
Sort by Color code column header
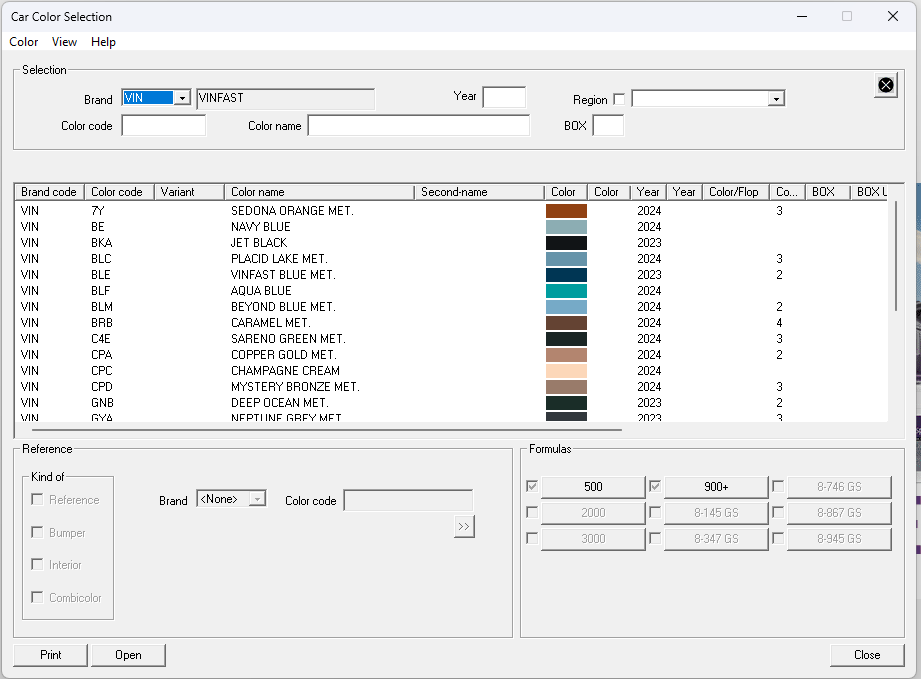coord(117,192)
